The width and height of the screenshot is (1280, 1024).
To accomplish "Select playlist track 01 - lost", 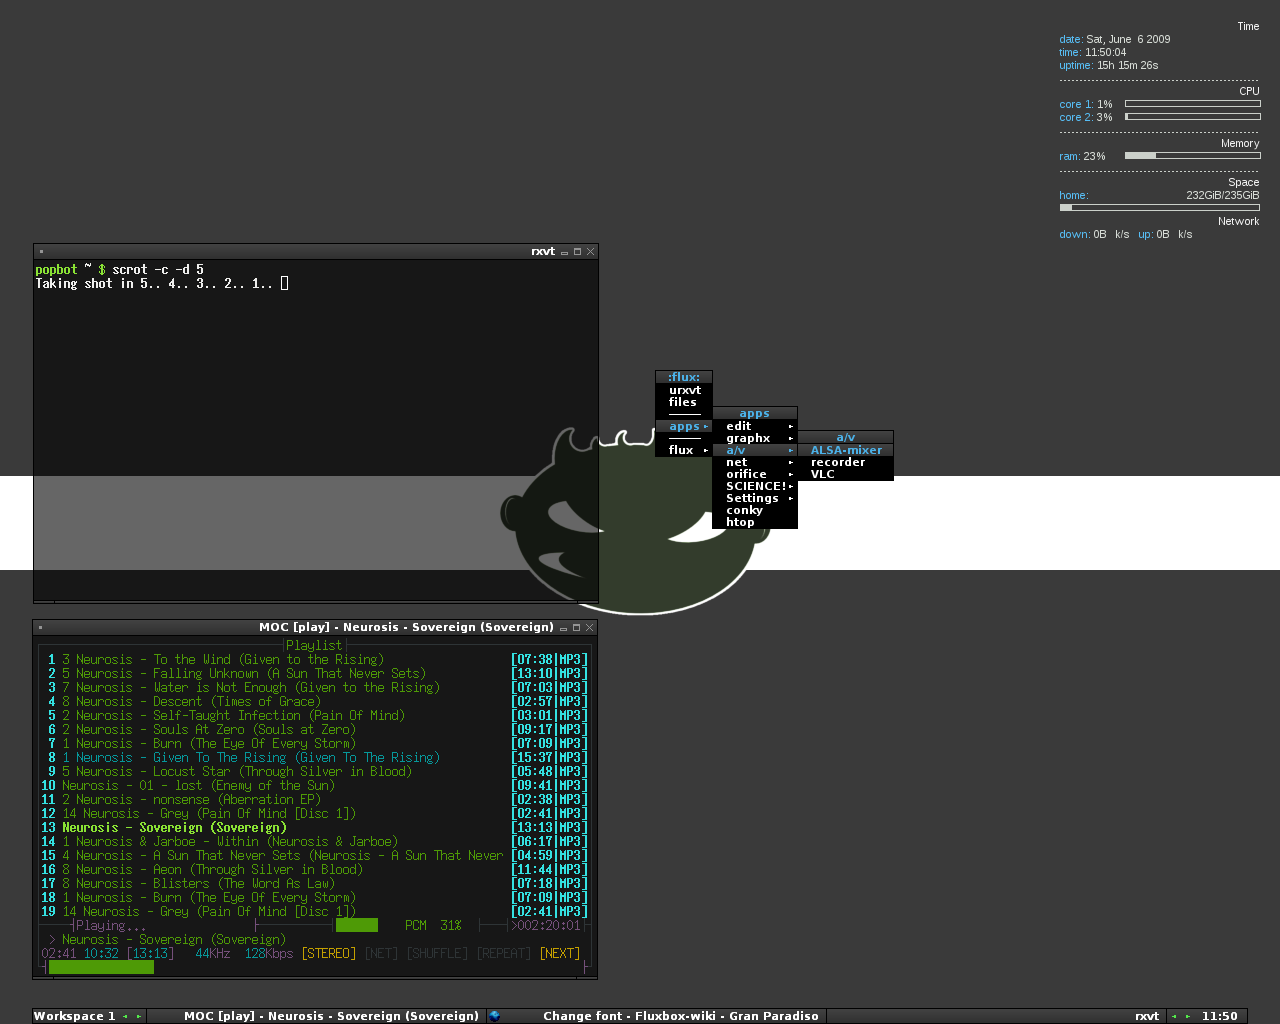I will [315, 785].
